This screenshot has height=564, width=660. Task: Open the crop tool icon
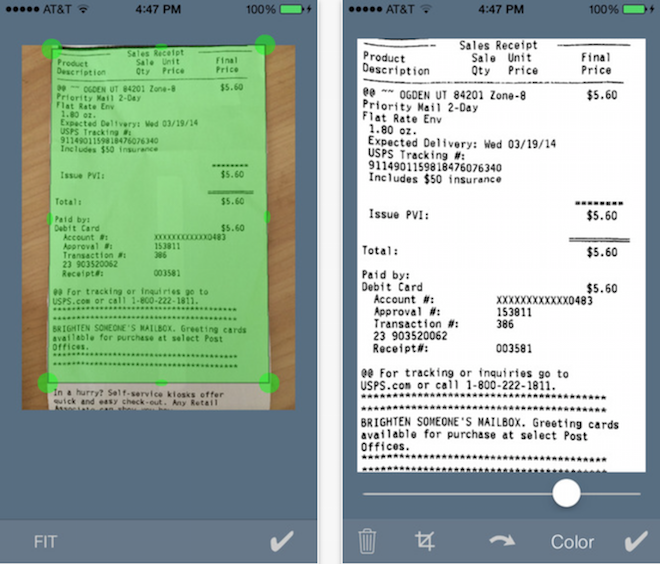pyautogui.click(x=425, y=541)
